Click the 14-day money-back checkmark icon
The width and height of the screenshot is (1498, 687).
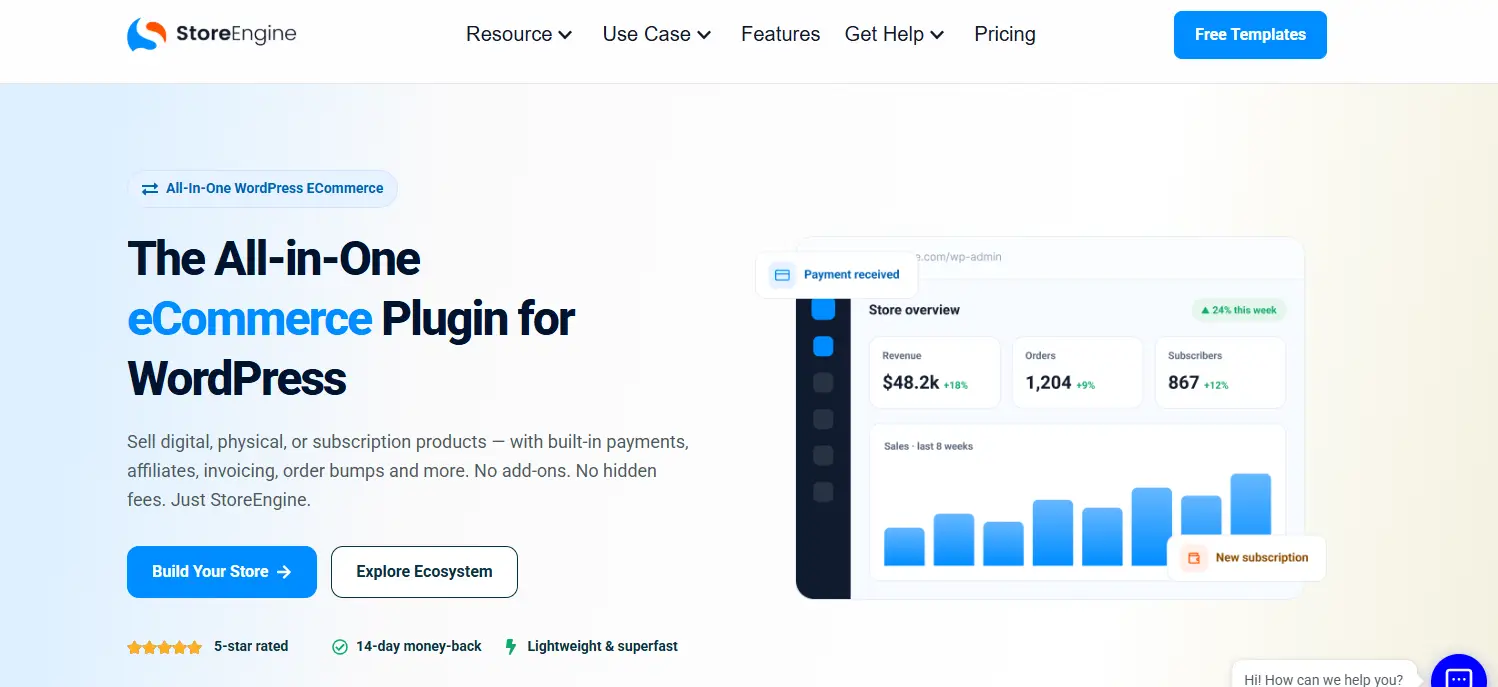tap(340, 647)
